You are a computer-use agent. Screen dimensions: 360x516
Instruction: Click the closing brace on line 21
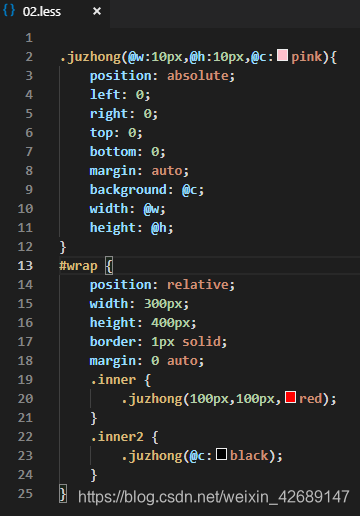click(94, 418)
